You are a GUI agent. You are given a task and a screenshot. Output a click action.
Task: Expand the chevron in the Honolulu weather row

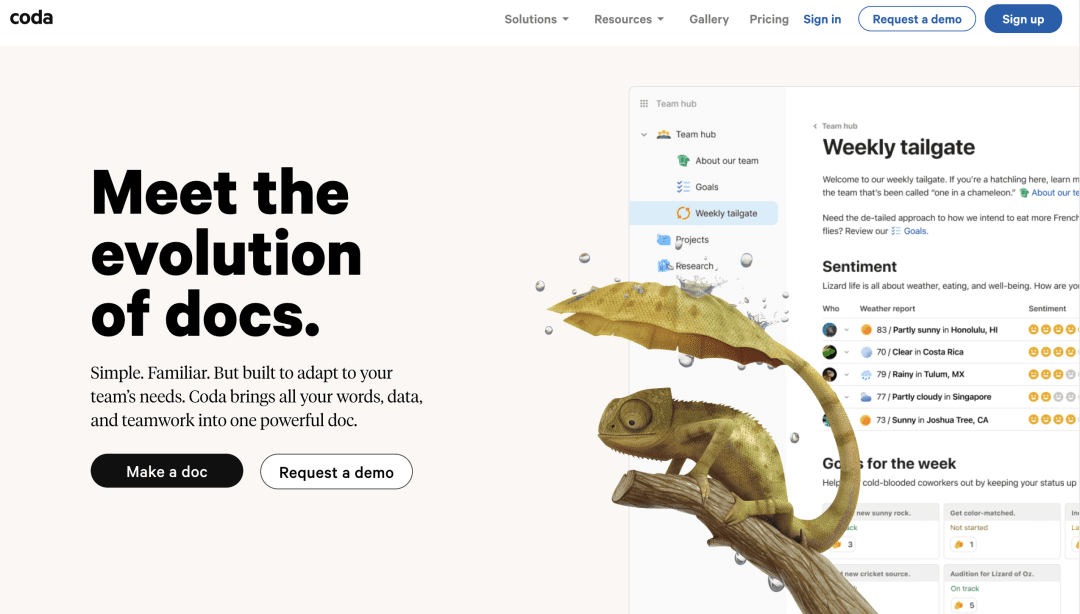(847, 330)
